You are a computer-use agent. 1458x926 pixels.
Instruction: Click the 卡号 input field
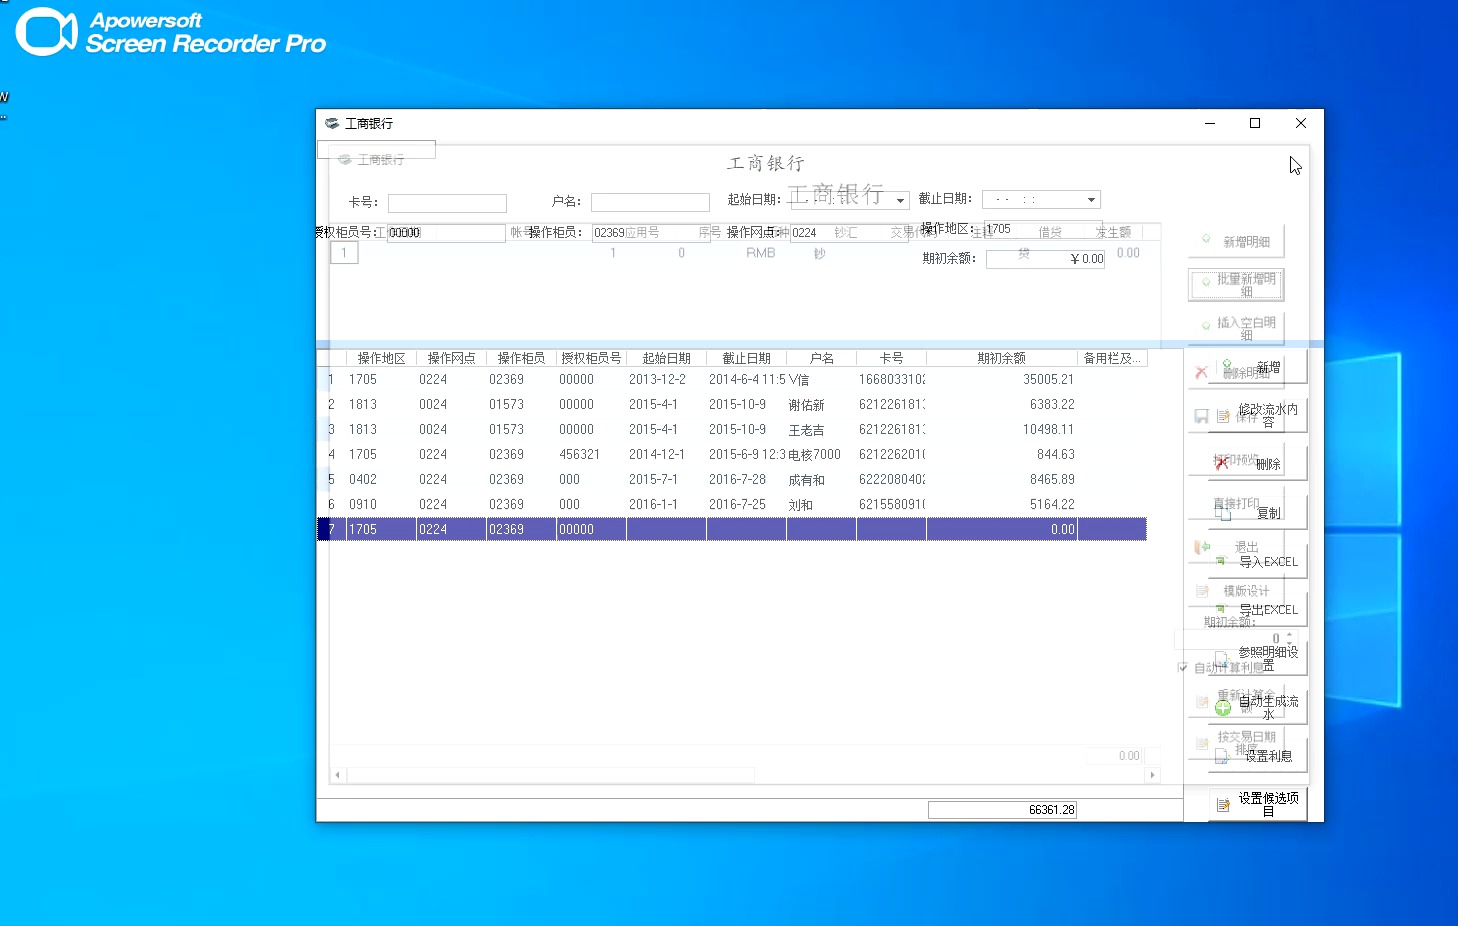447,203
